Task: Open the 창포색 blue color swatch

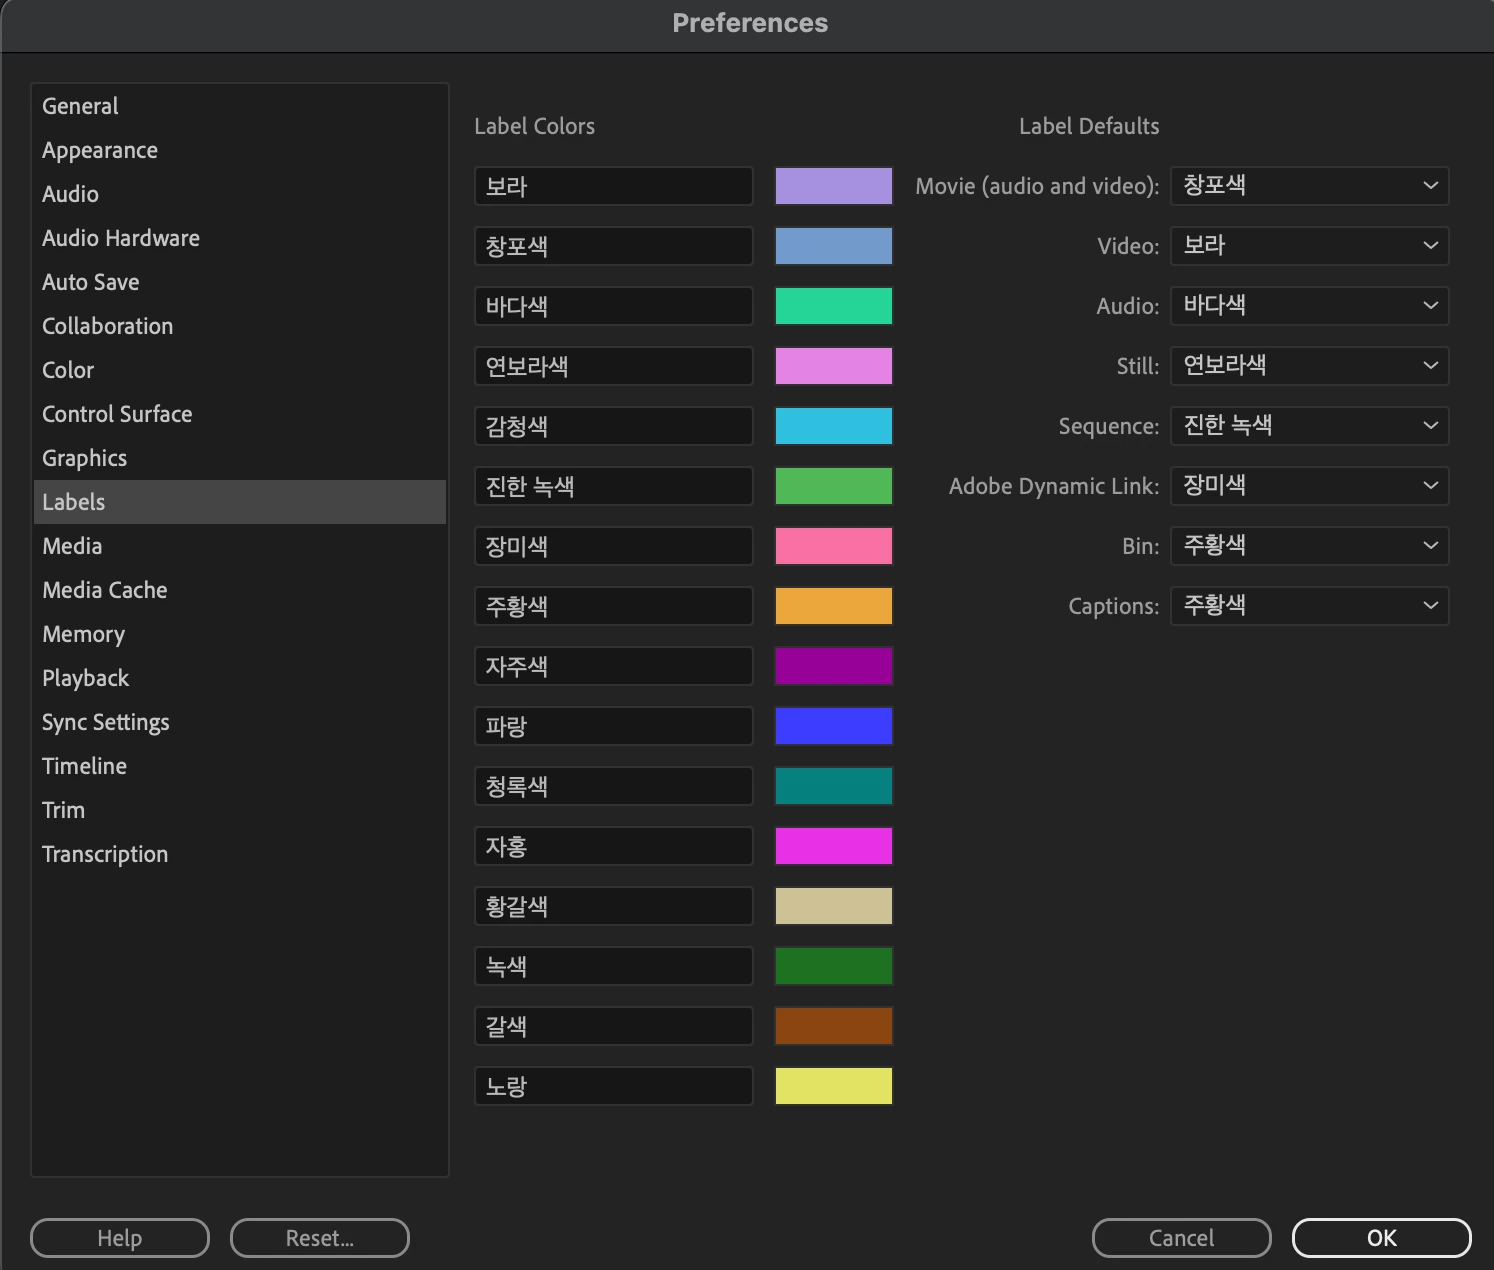Action: click(834, 246)
